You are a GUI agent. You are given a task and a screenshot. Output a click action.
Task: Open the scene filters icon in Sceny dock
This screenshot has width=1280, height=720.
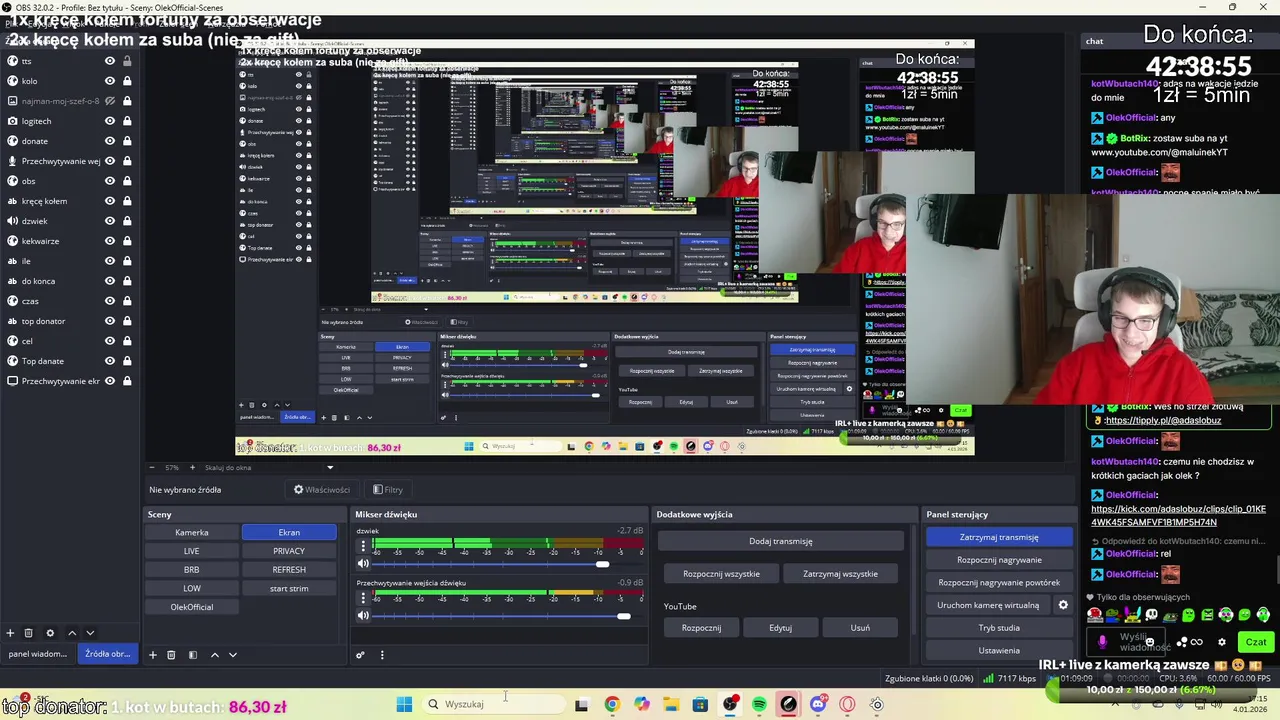point(192,655)
